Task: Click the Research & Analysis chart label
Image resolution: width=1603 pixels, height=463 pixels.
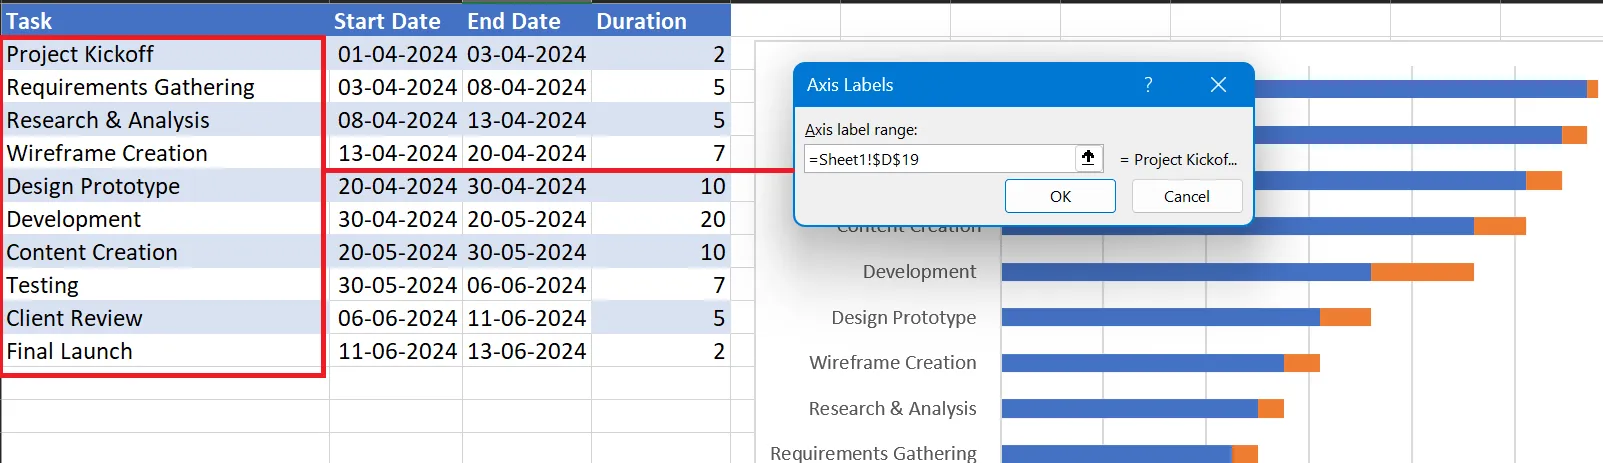Action: [x=892, y=408]
